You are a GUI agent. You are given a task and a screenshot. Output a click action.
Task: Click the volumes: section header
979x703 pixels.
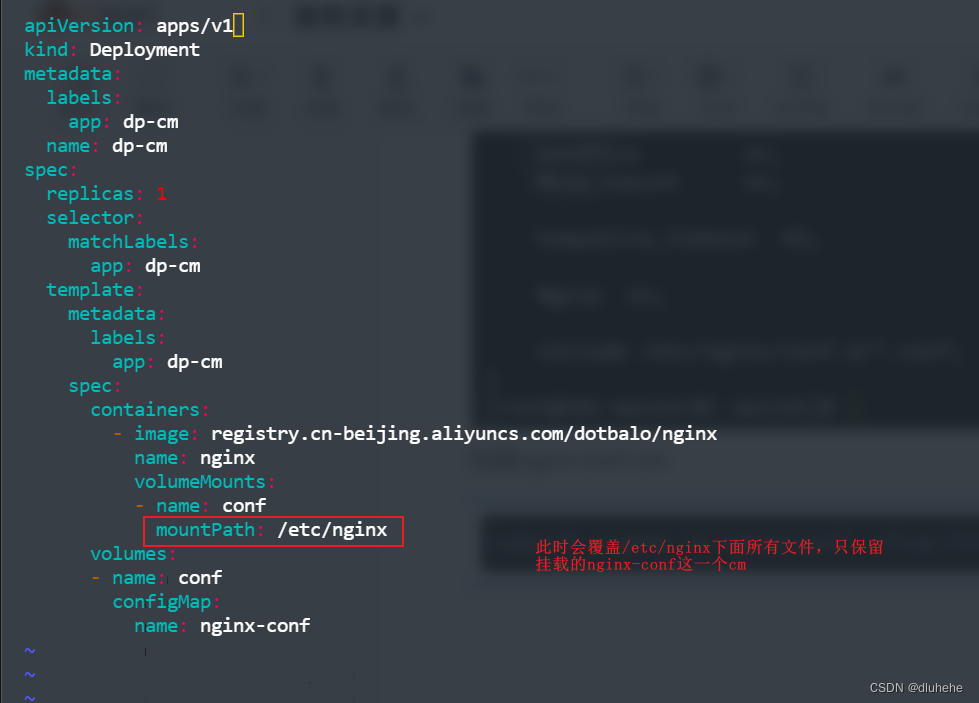(x=128, y=553)
